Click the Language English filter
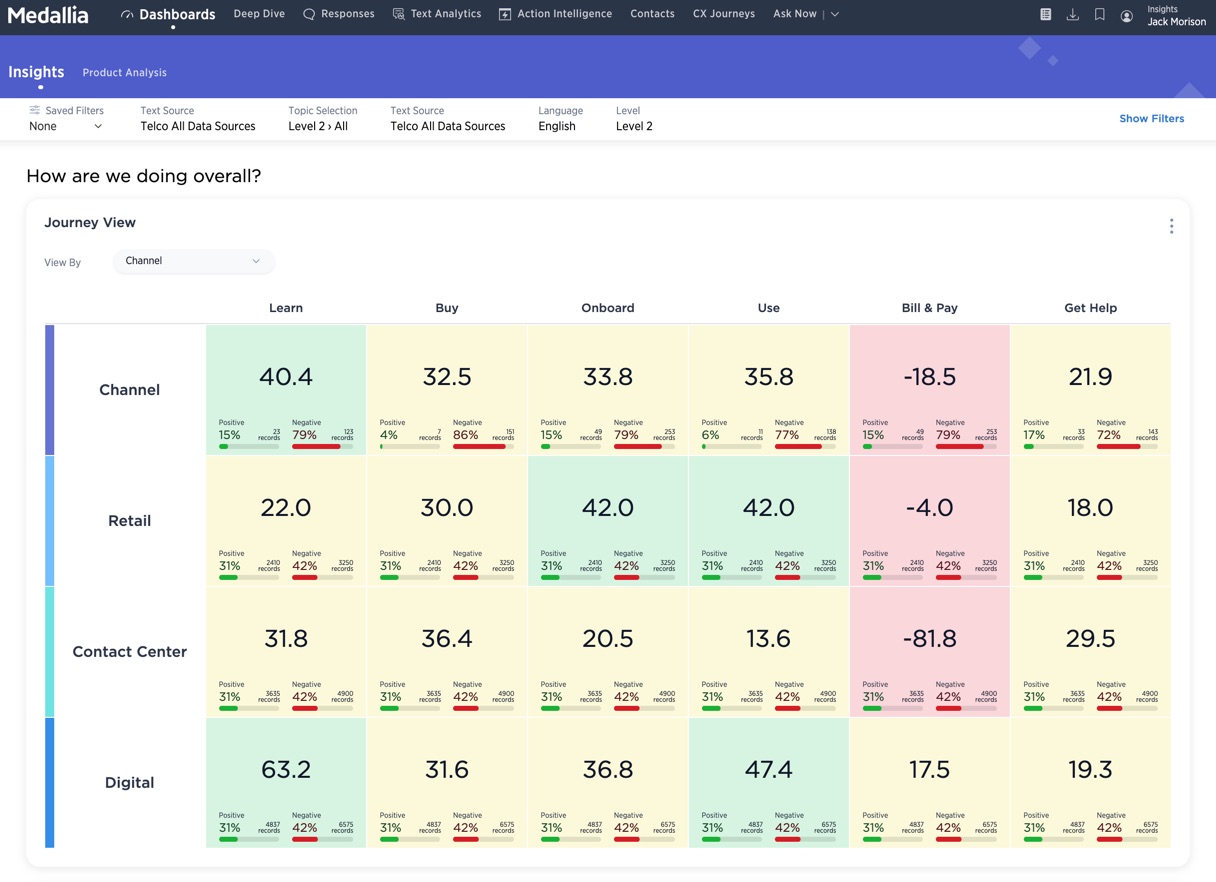Screen dimensions: 1216x882 point(557,126)
